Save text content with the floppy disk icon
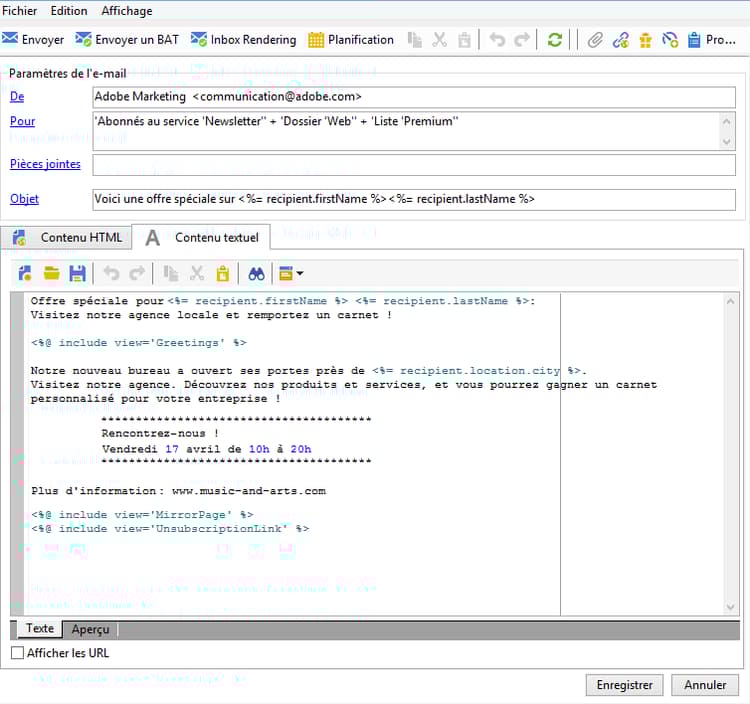Screen dimensions: 750x704 coord(77,273)
